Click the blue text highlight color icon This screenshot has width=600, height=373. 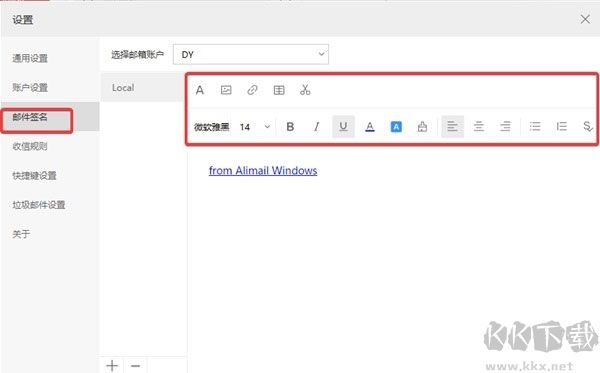(x=396, y=127)
